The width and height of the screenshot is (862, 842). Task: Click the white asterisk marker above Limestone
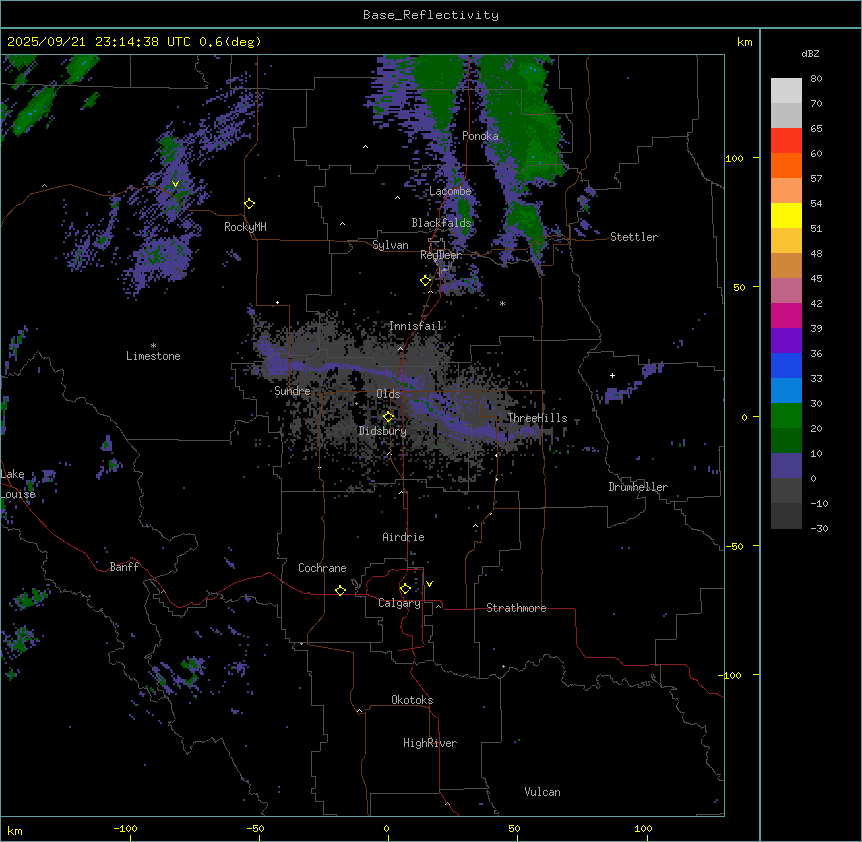point(153,345)
